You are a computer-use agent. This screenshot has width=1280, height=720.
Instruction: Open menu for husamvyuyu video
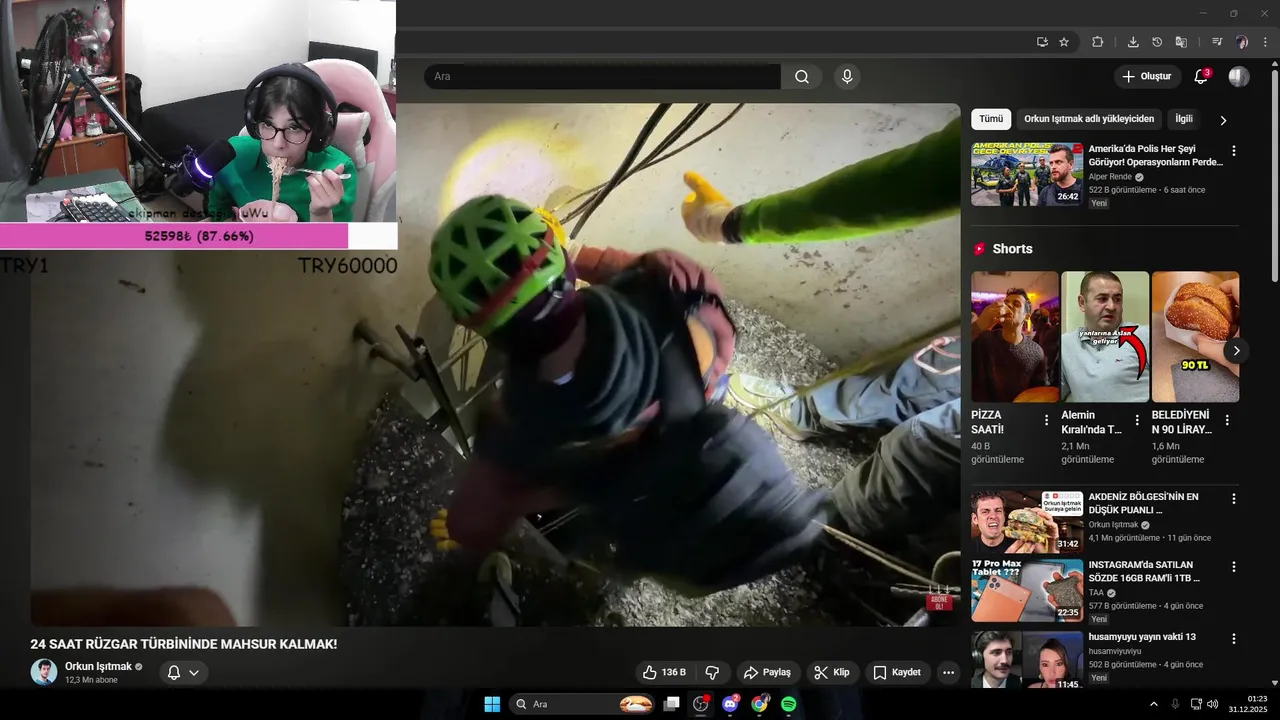pos(1233,638)
